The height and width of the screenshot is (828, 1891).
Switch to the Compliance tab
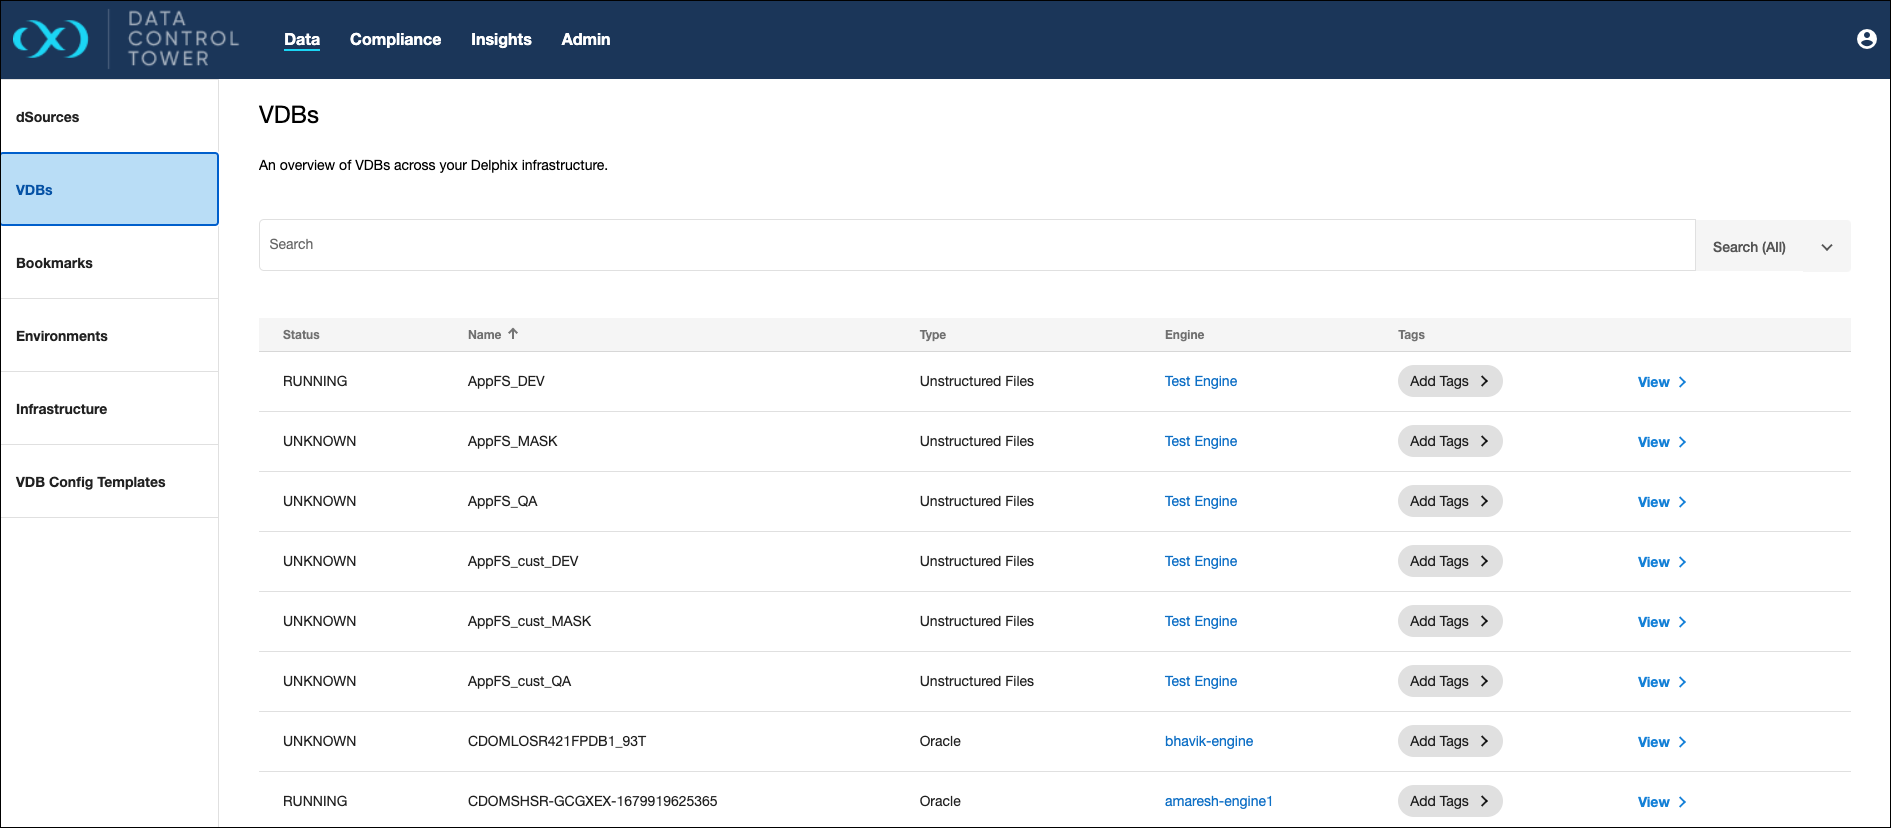tap(395, 39)
